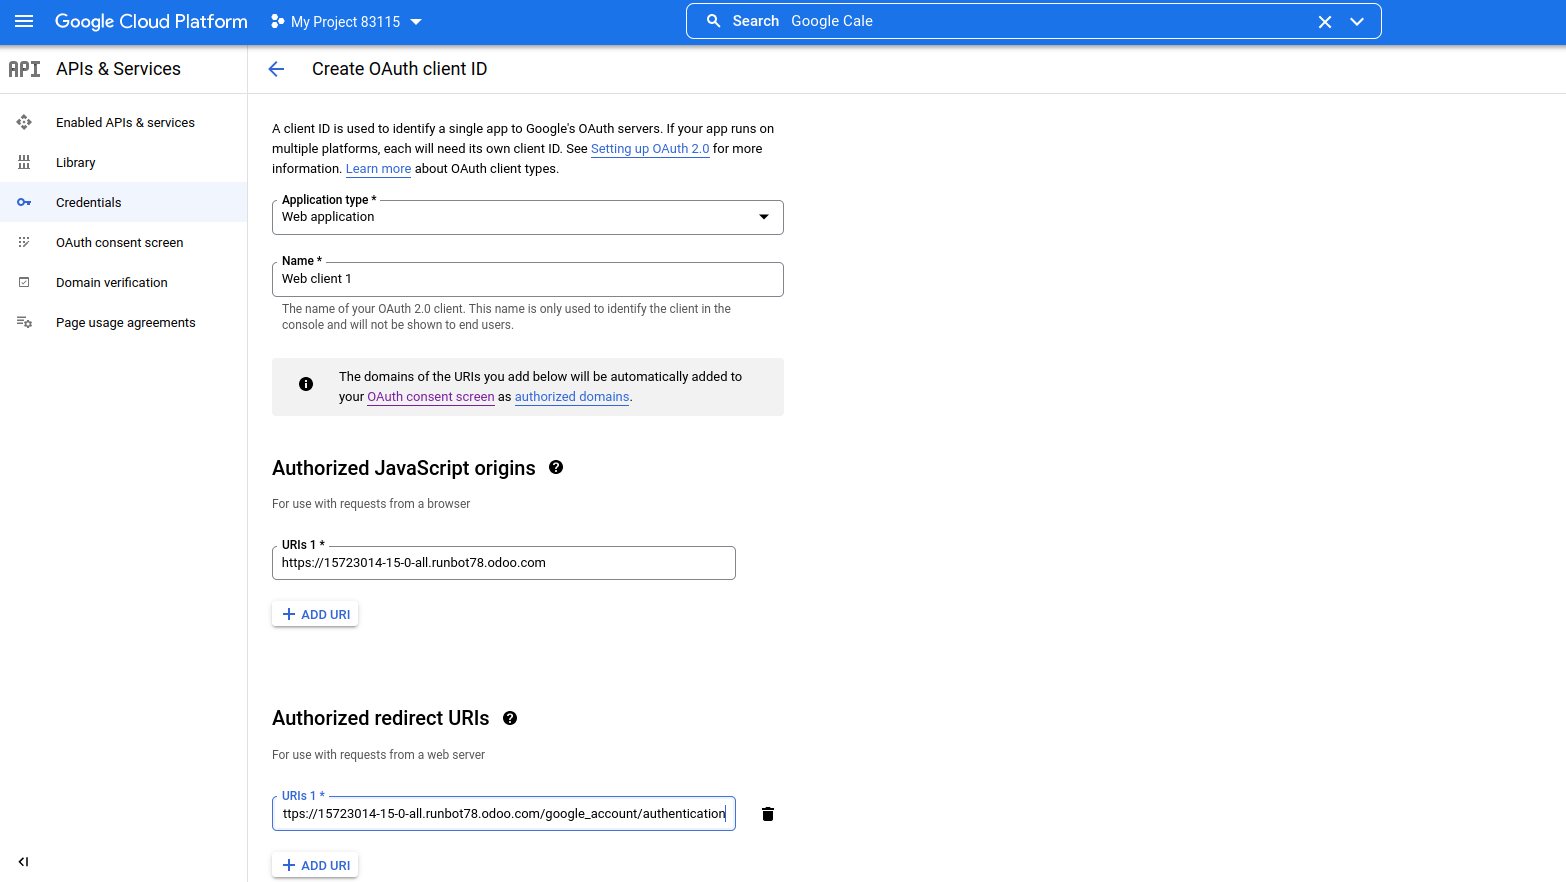This screenshot has height=882, width=1566.
Task: Click the Credentials key icon
Action: 24,202
